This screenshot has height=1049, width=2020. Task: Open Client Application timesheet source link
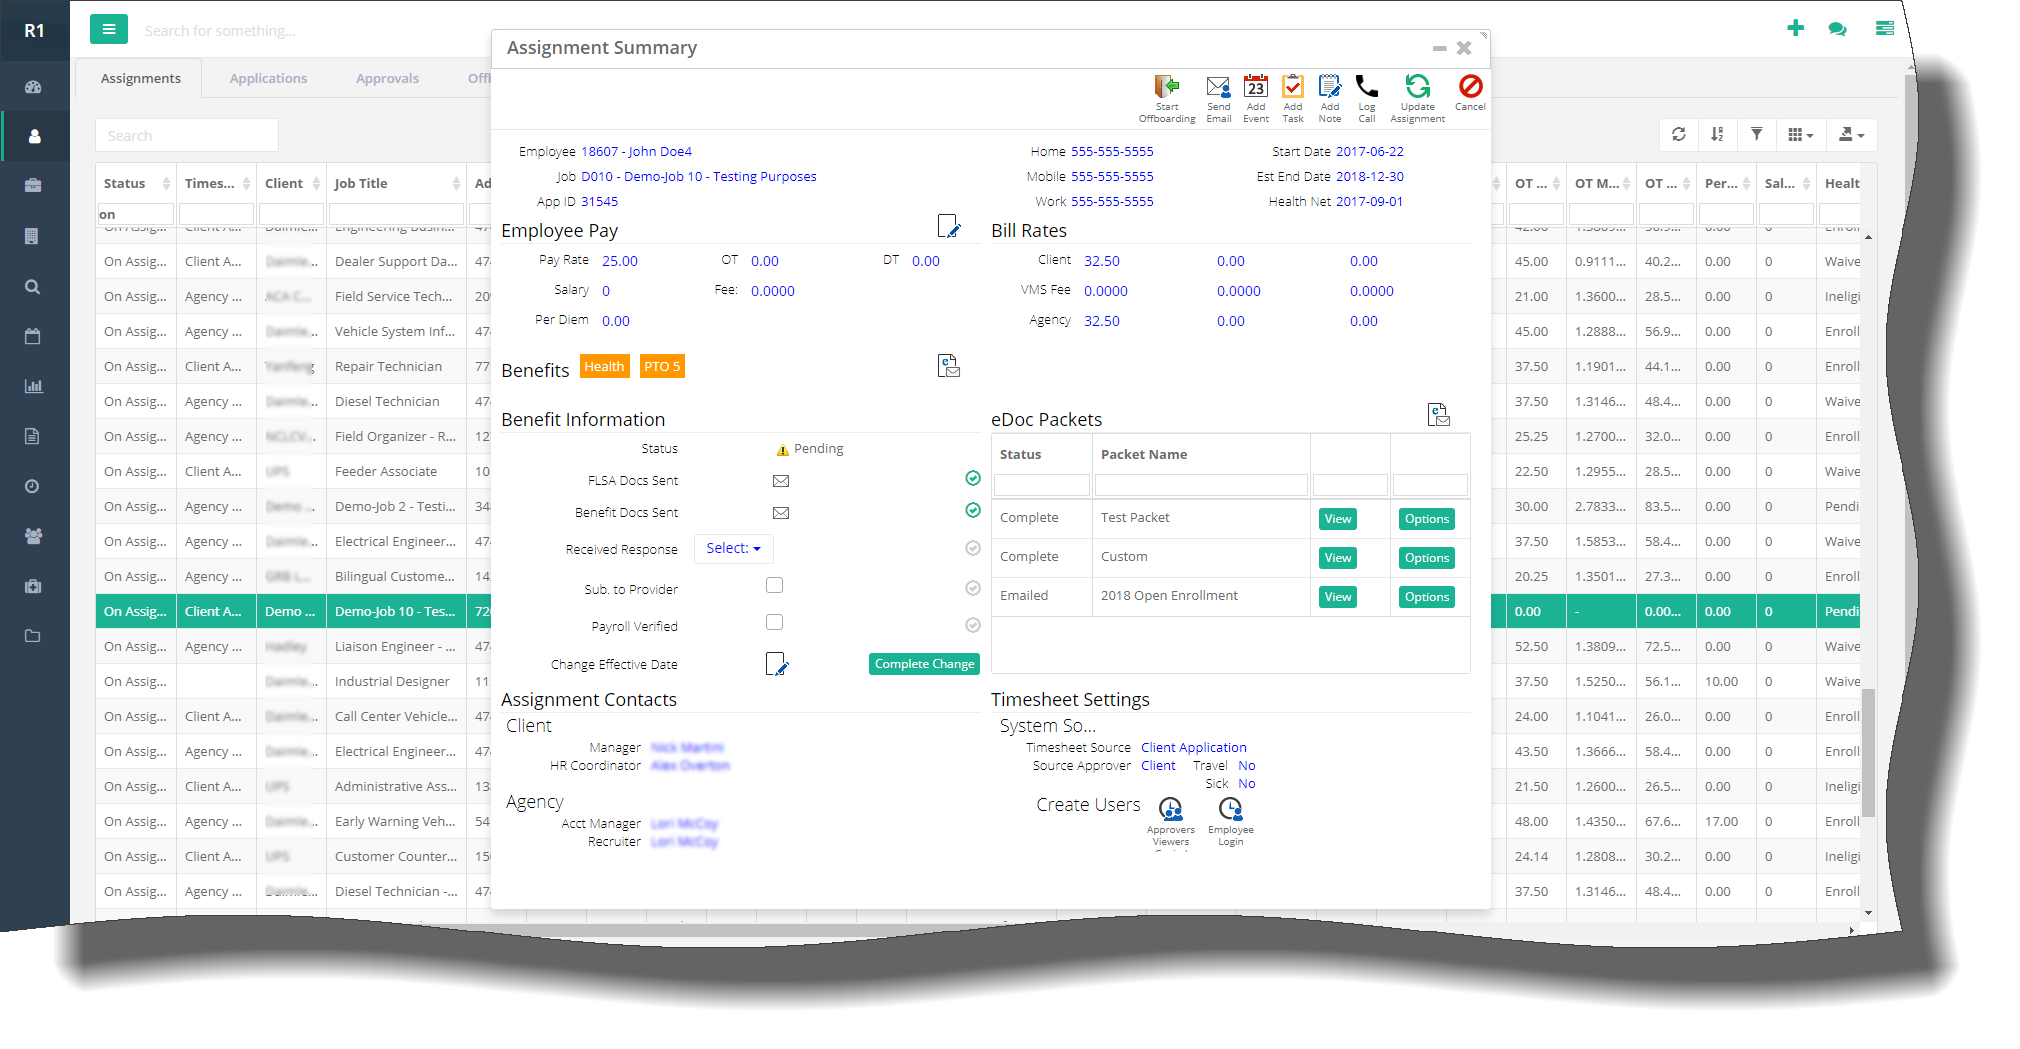(1193, 747)
